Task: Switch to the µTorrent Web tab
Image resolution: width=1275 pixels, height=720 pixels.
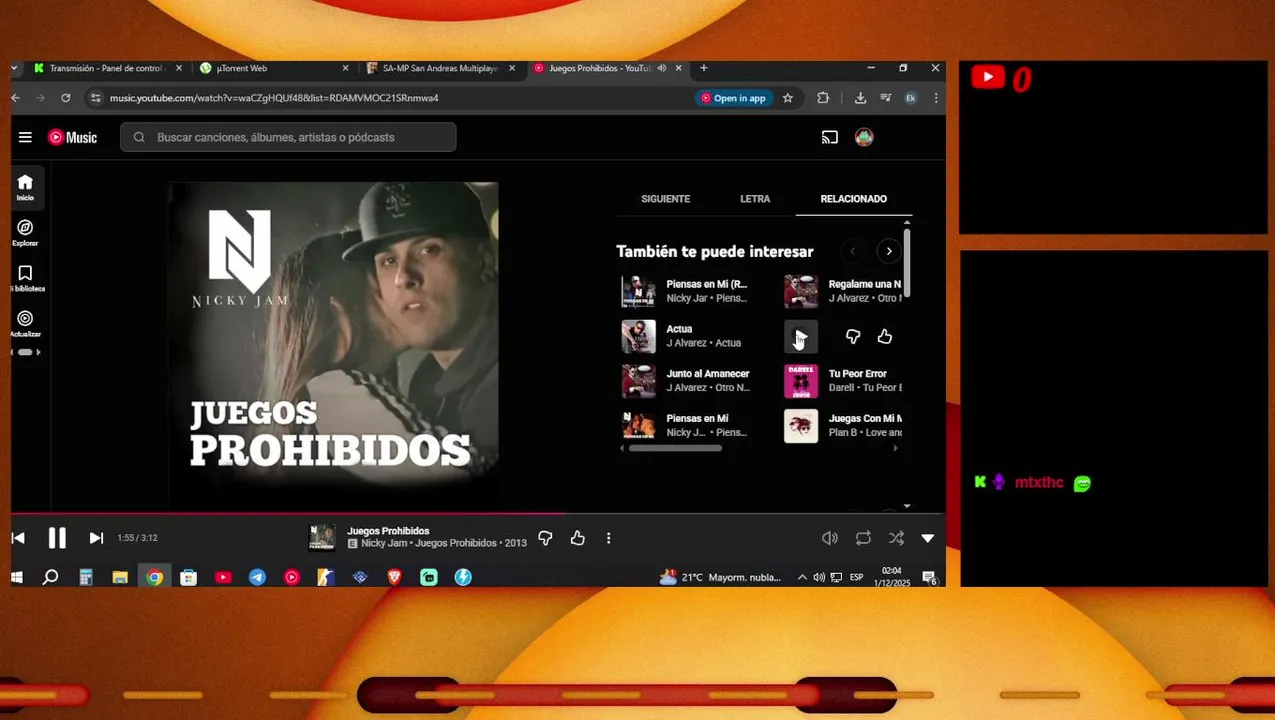Action: point(272,68)
